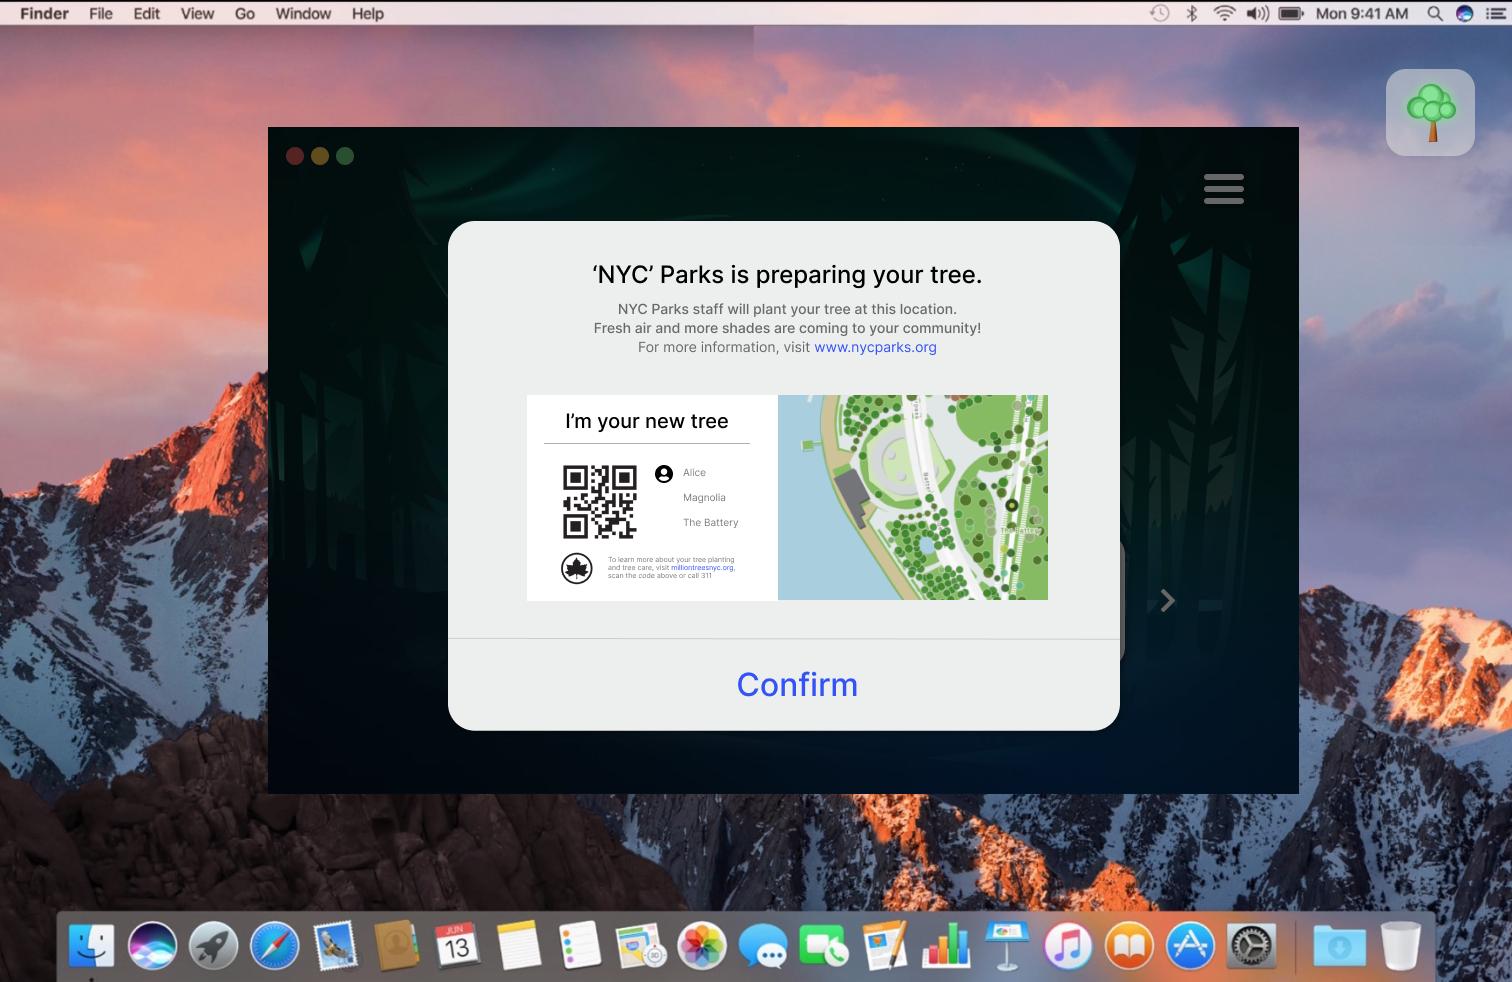Open the hamburger menu in the tree app
The image size is (1512, 982).
click(x=1223, y=189)
